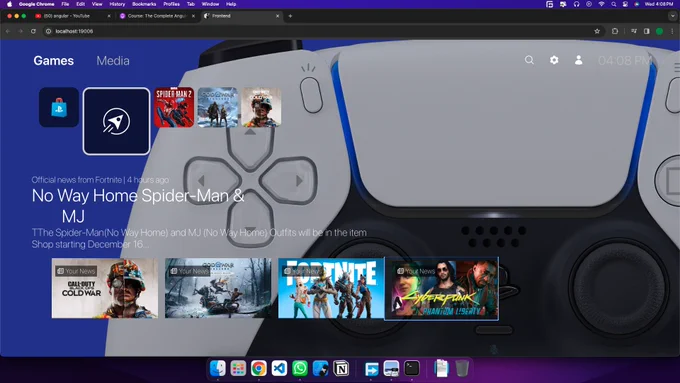Viewport: 680px width, 383px height.
Task: Switch to the Media tab
Action: tap(113, 61)
